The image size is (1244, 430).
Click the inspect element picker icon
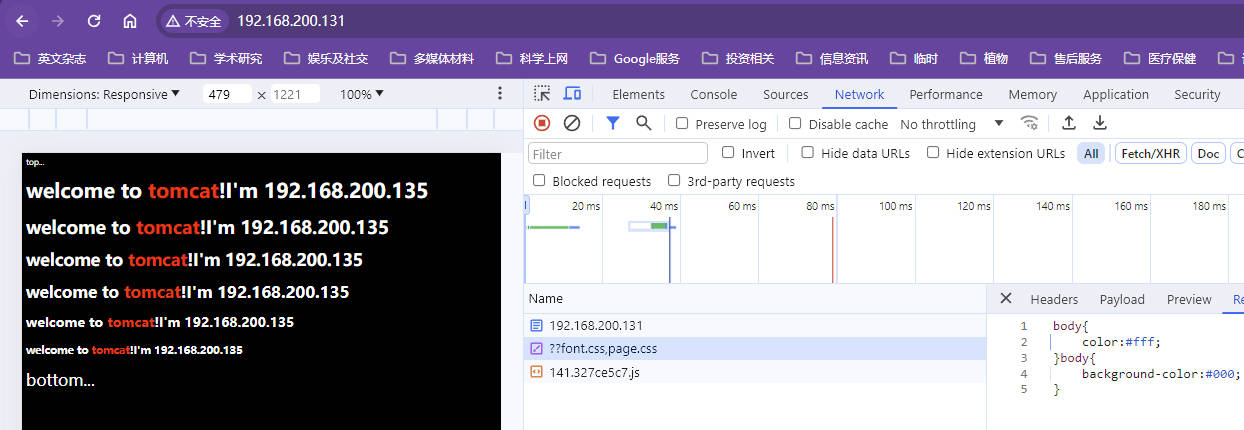(x=542, y=94)
